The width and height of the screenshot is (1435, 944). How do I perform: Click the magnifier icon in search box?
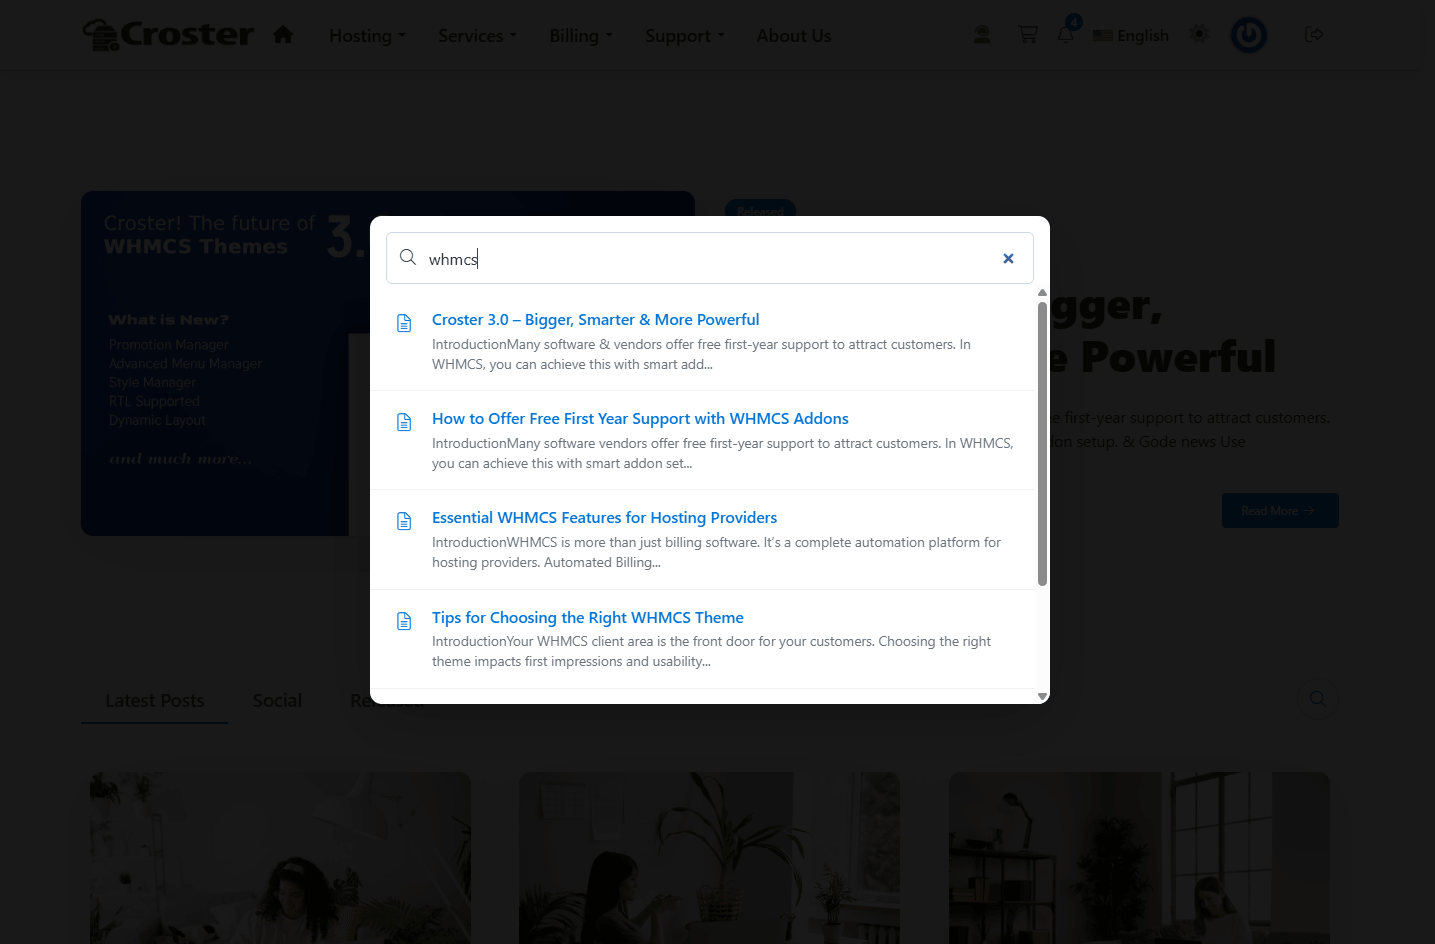click(x=408, y=257)
